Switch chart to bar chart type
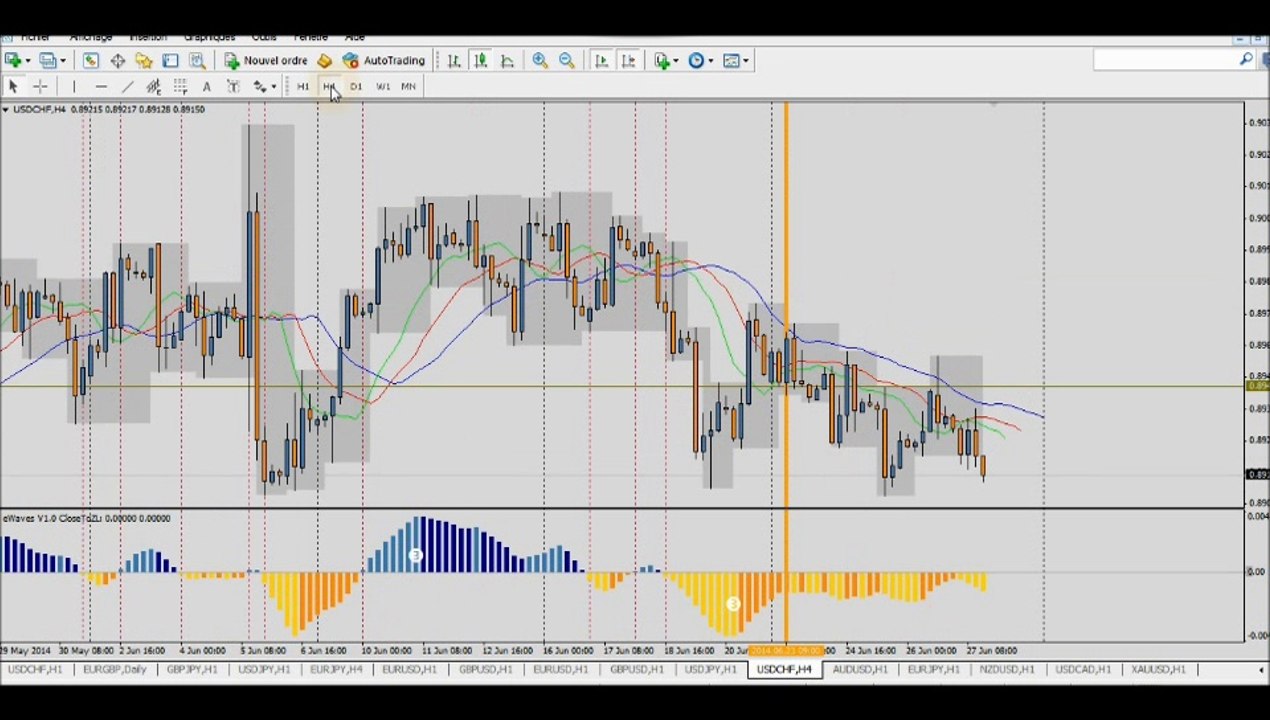This screenshot has width=1270, height=720. [x=454, y=60]
